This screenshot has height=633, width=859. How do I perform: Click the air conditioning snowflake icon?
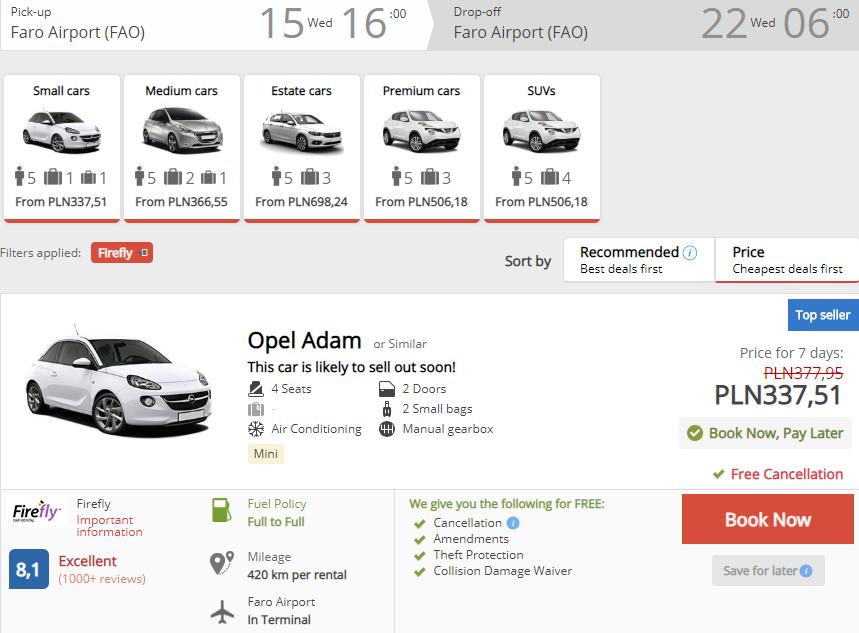click(255, 429)
